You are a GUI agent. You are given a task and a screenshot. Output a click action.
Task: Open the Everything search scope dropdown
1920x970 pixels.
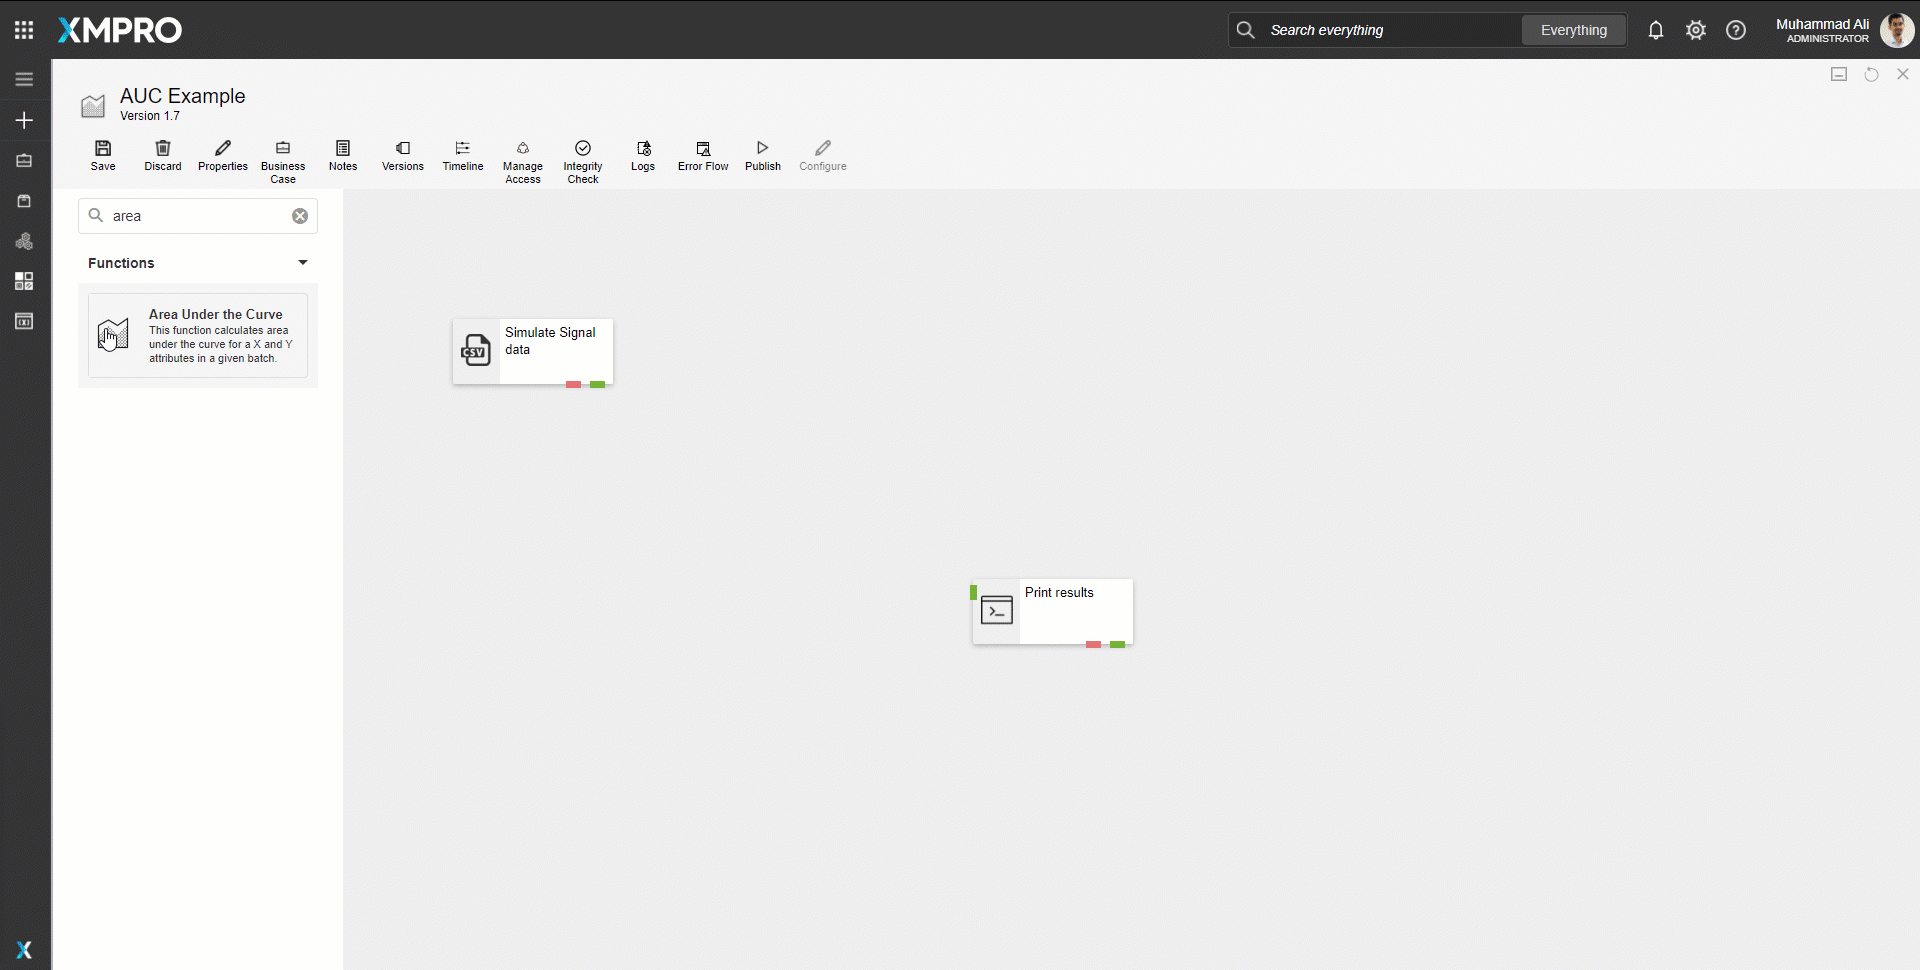click(x=1573, y=30)
